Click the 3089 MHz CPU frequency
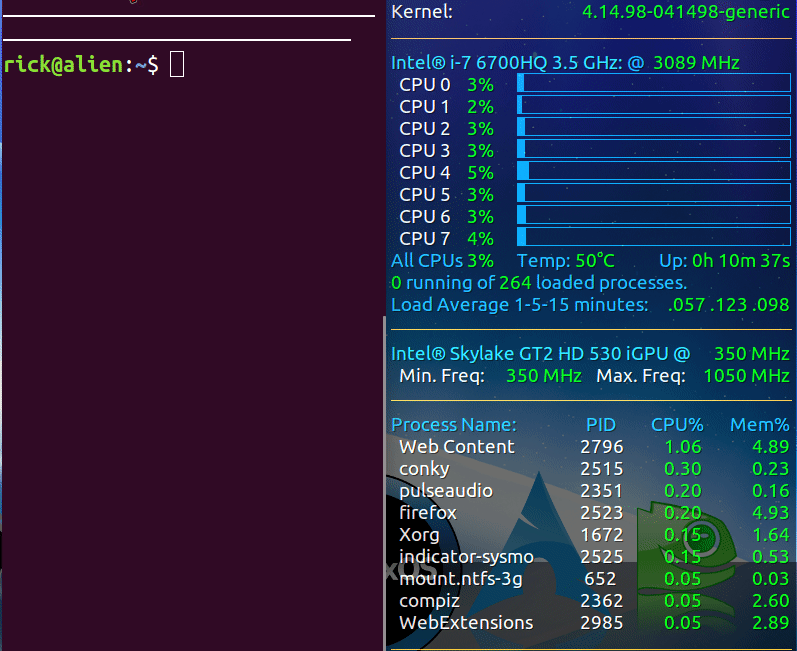The height and width of the screenshot is (651, 797). pyautogui.click(x=696, y=63)
